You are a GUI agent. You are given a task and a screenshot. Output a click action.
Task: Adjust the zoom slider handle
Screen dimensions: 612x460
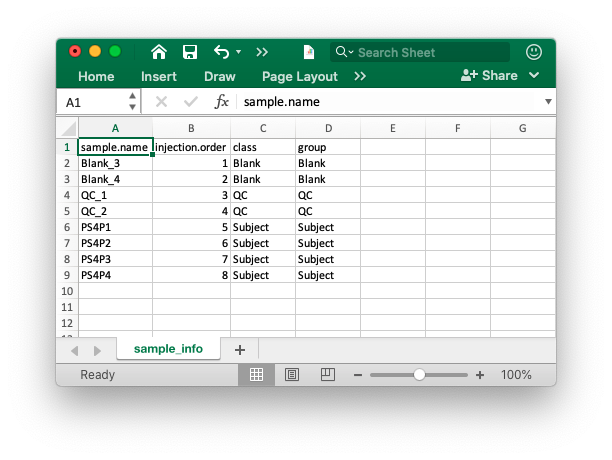coord(419,375)
